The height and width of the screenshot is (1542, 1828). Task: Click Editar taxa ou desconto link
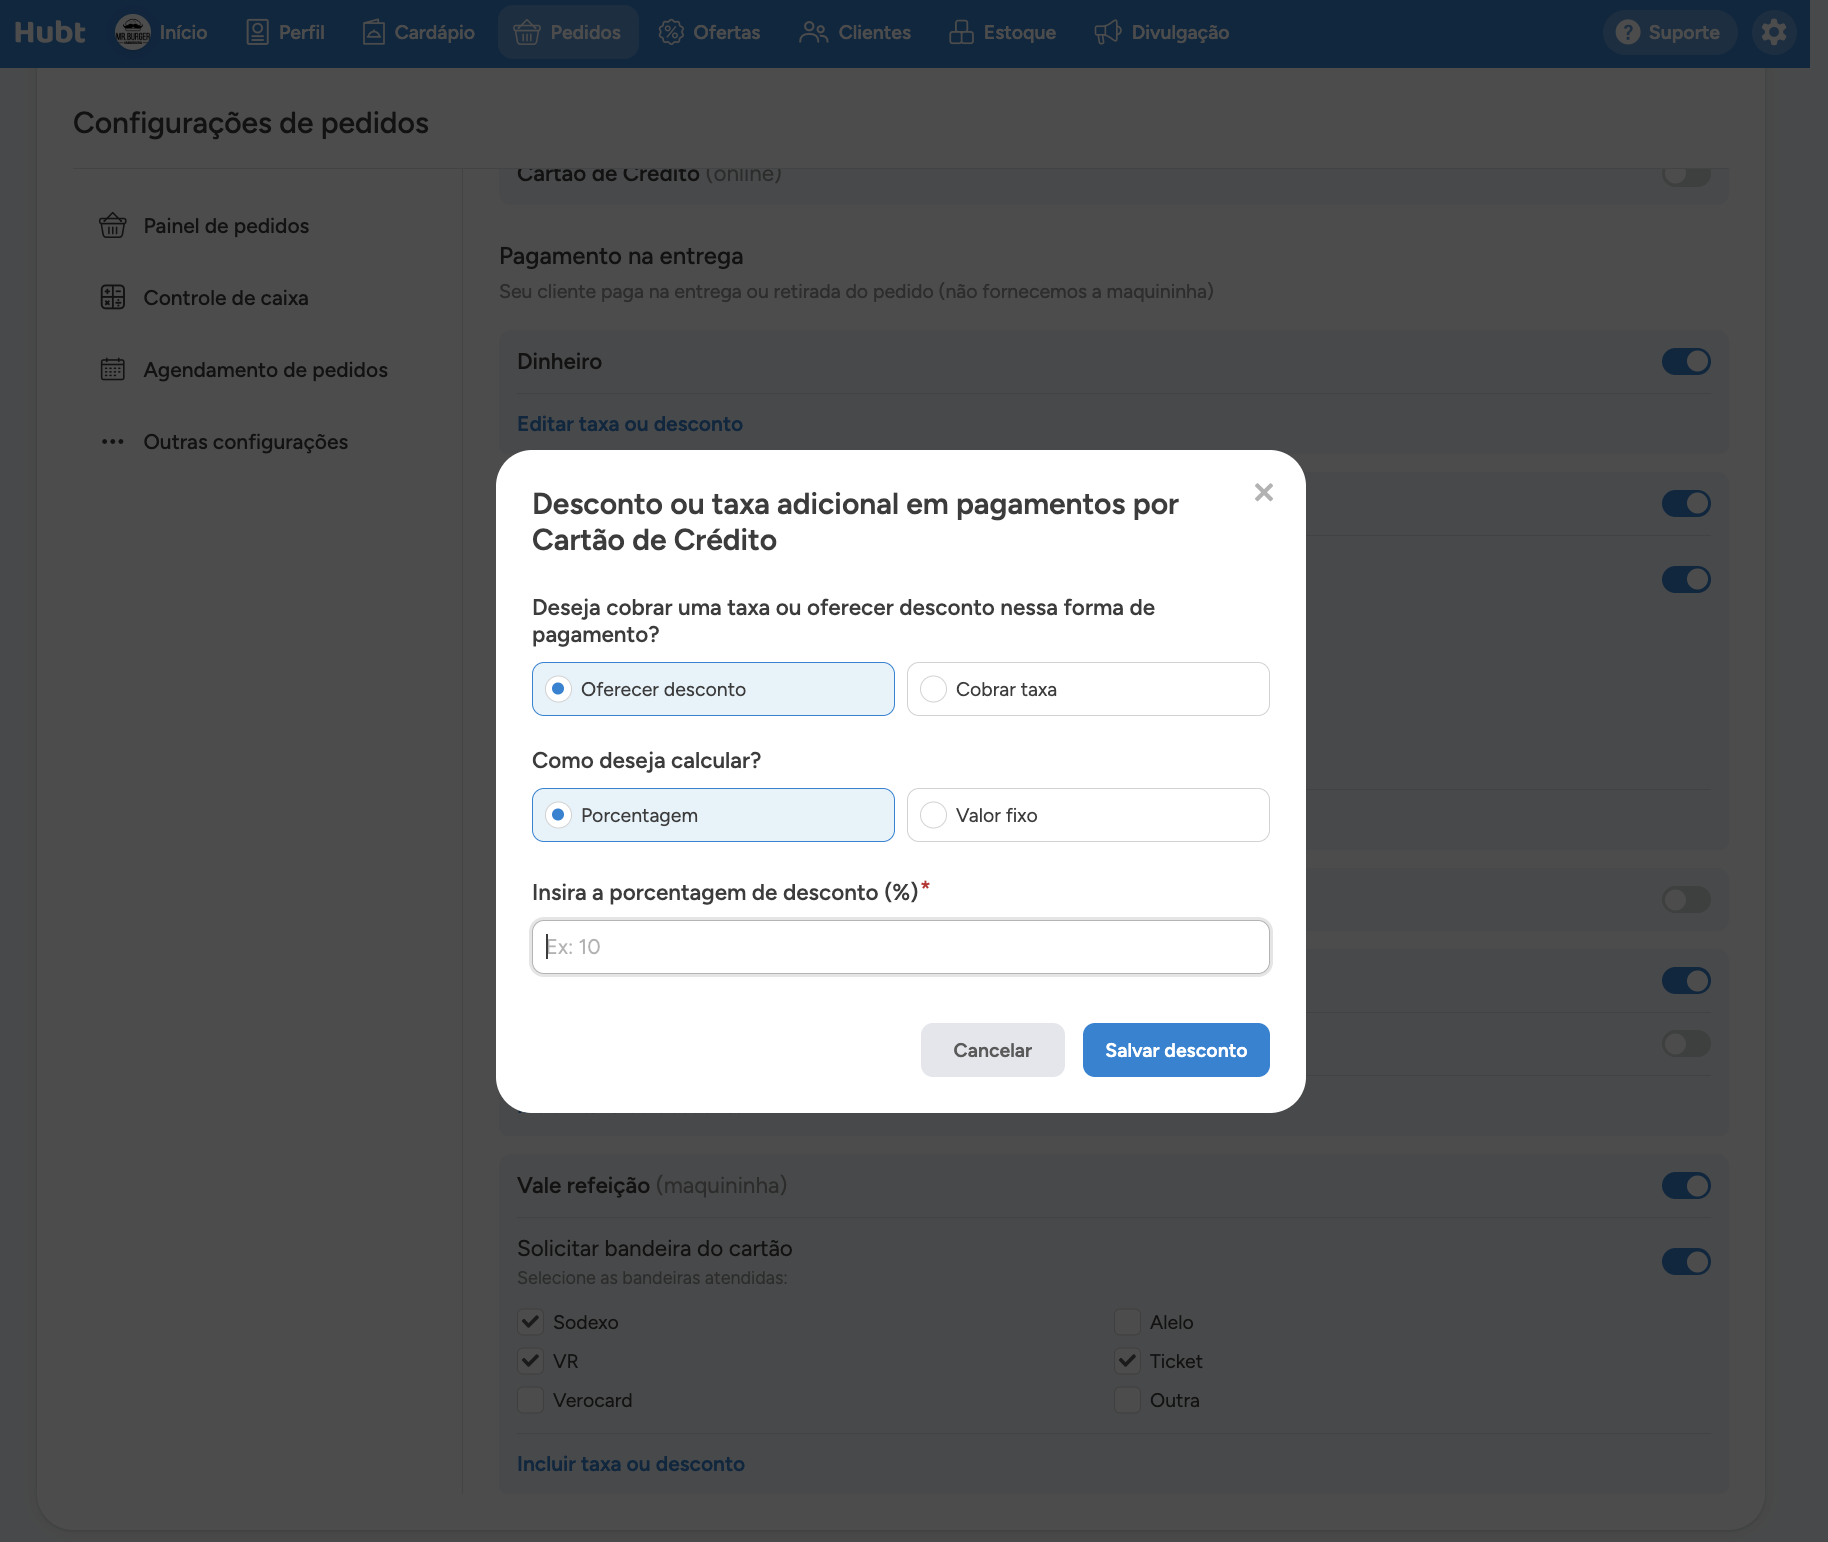click(630, 424)
